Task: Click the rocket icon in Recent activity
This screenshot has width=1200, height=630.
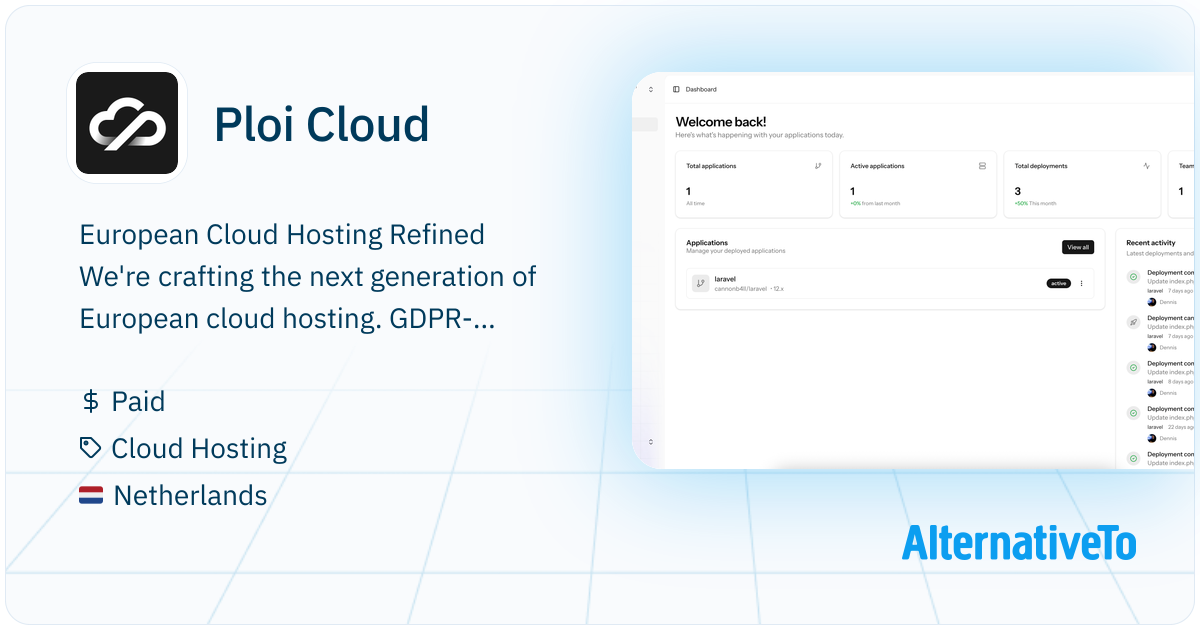Action: 1133,322
